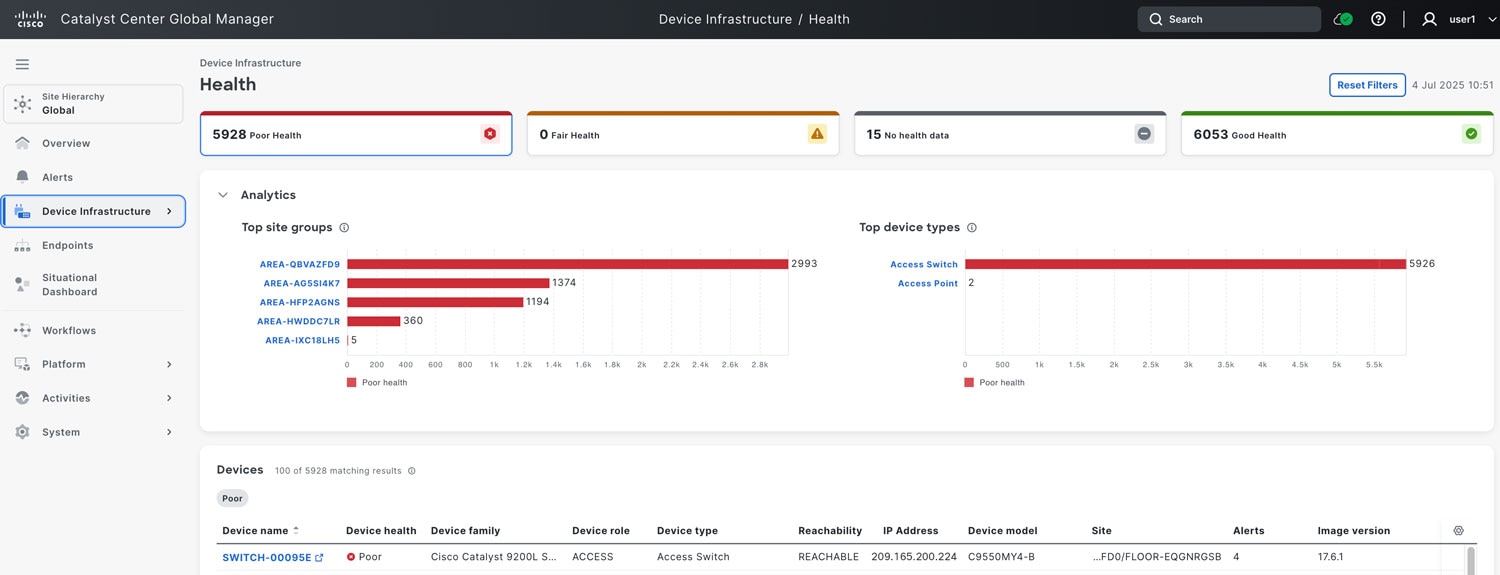Click the Endpoints sidebar icon
Screen dimensions: 1500x575
pos(22,245)
